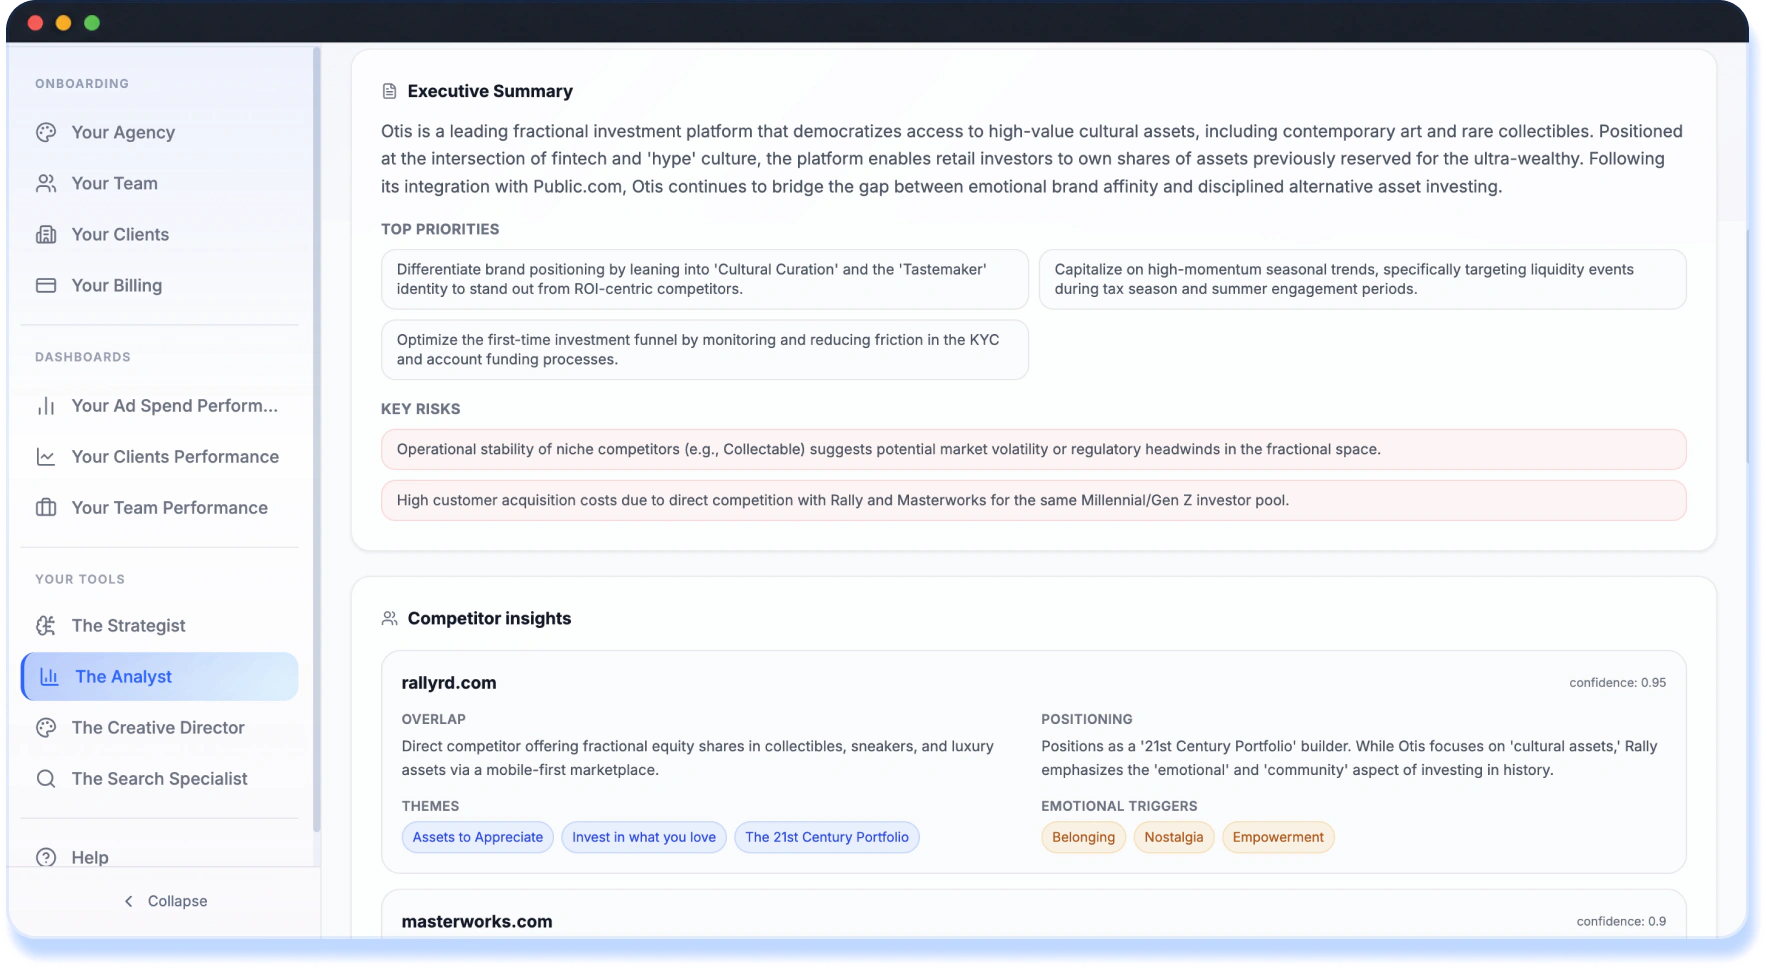Click the seasonal trends priority card
Screen dimensions: 1767x969
[1362, 279]
